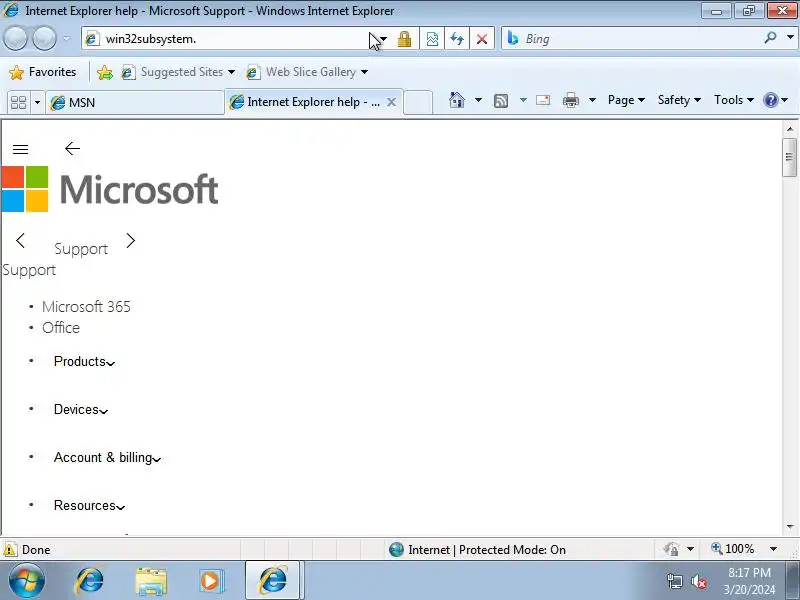Click the Internet Protected Mode zone

(477, 549)
